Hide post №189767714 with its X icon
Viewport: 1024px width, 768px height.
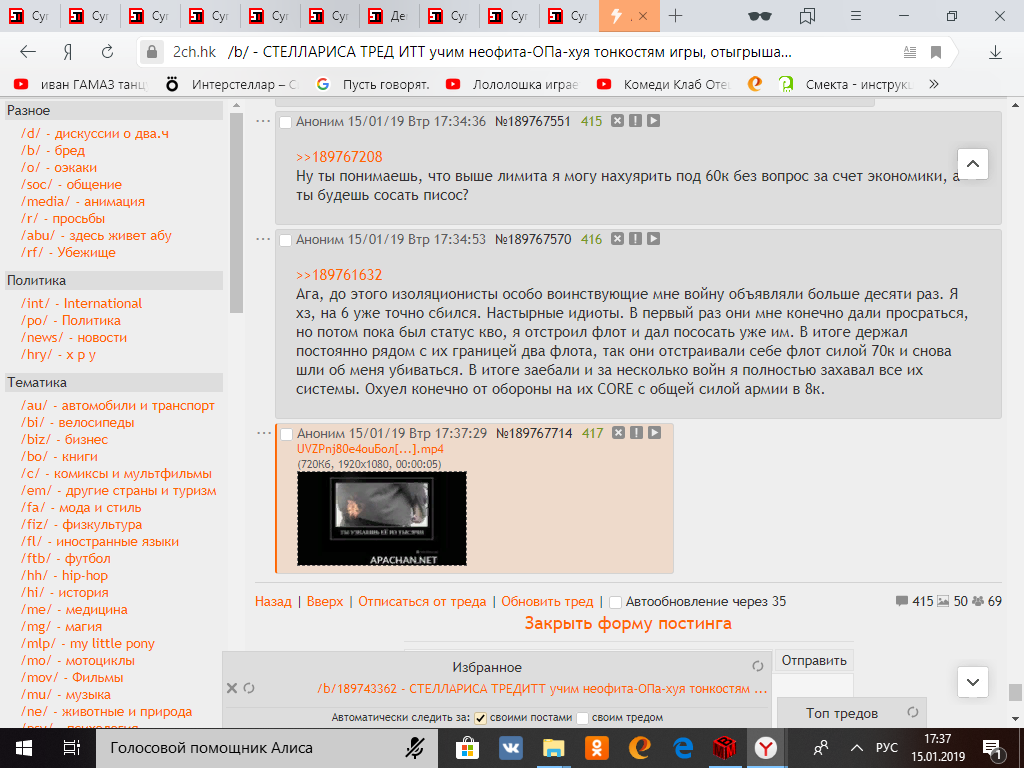click(618, 432)
